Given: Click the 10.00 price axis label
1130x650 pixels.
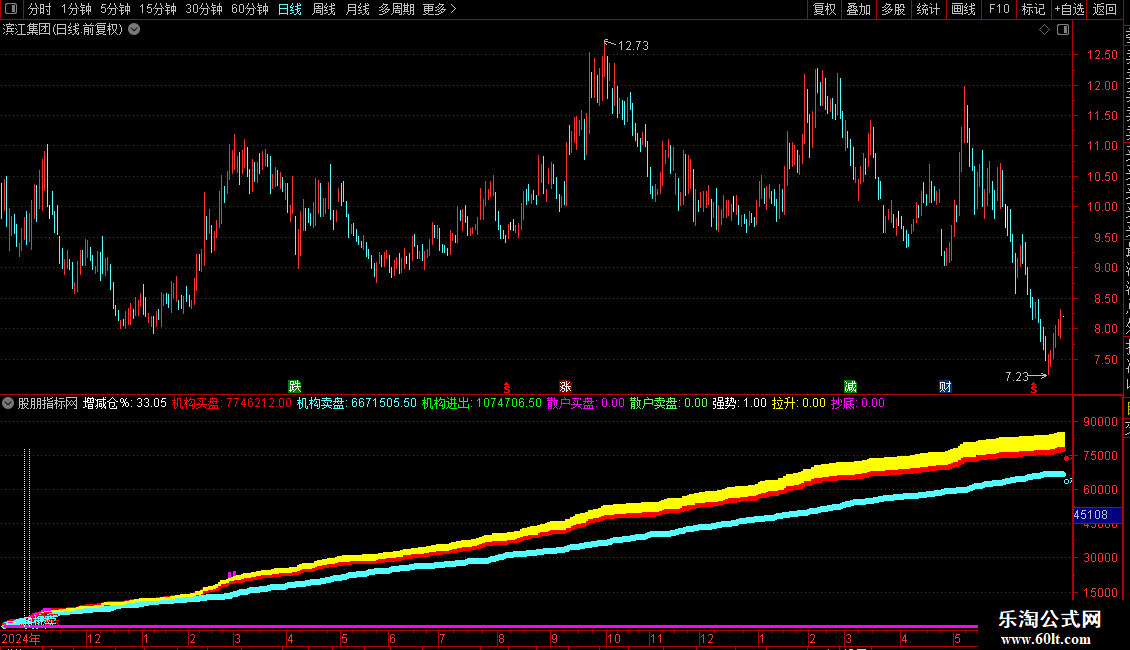Looking at the screenshot, I should (x=1102, y=207).
